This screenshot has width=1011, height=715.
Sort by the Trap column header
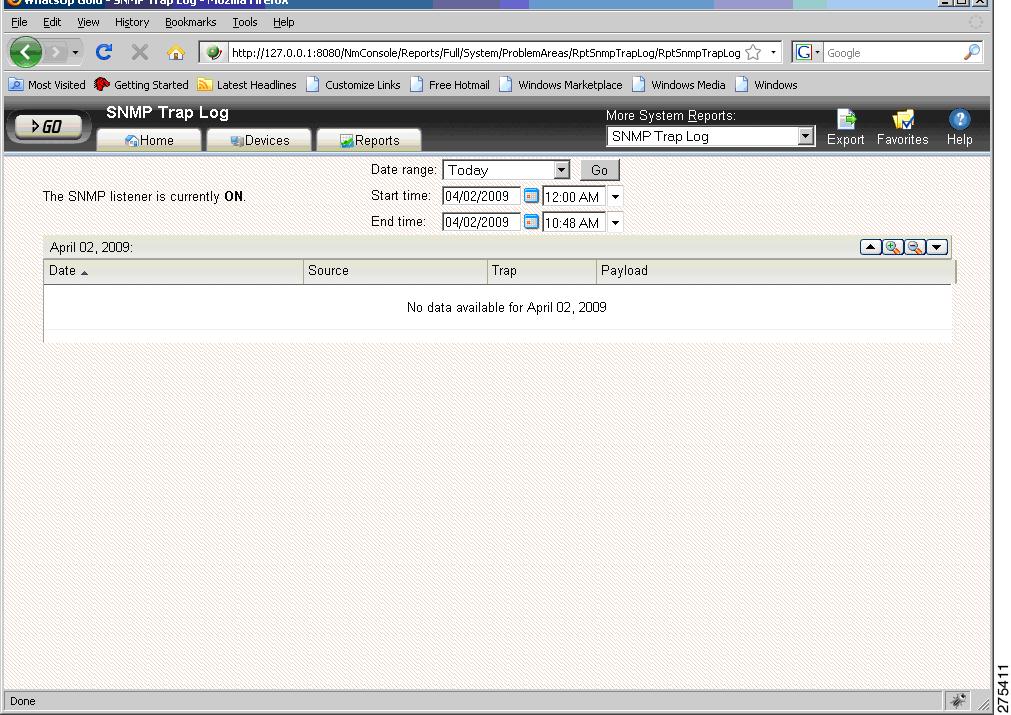542,271
